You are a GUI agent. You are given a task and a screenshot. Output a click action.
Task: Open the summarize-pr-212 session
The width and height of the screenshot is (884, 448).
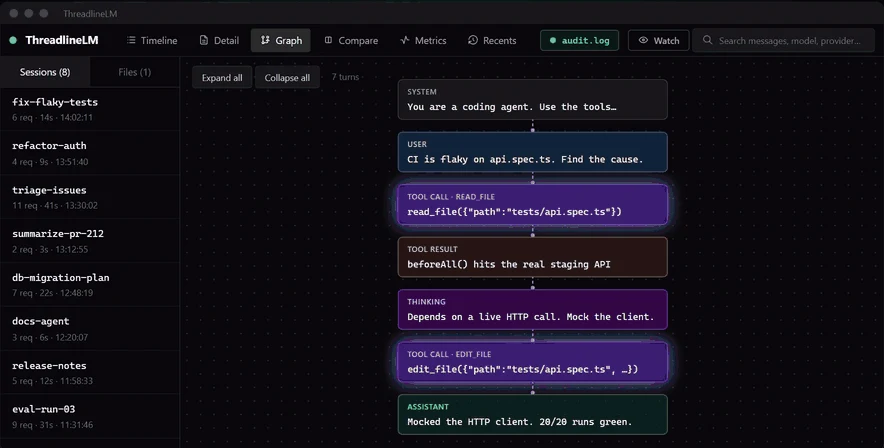tap(90, 241)
